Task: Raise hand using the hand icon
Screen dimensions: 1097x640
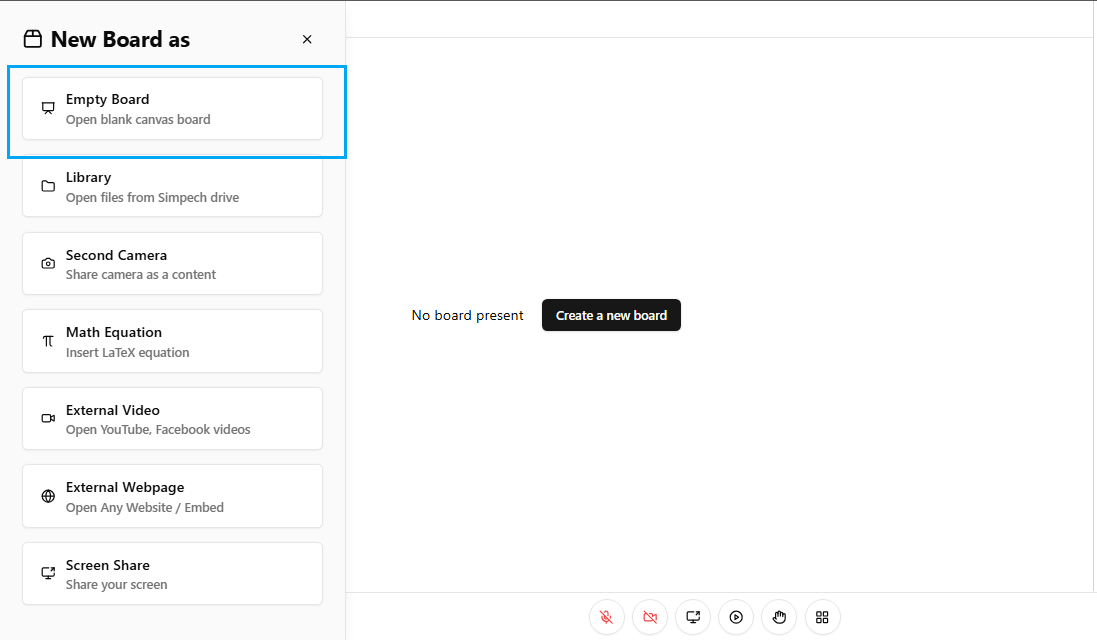Action: (779, 617)
